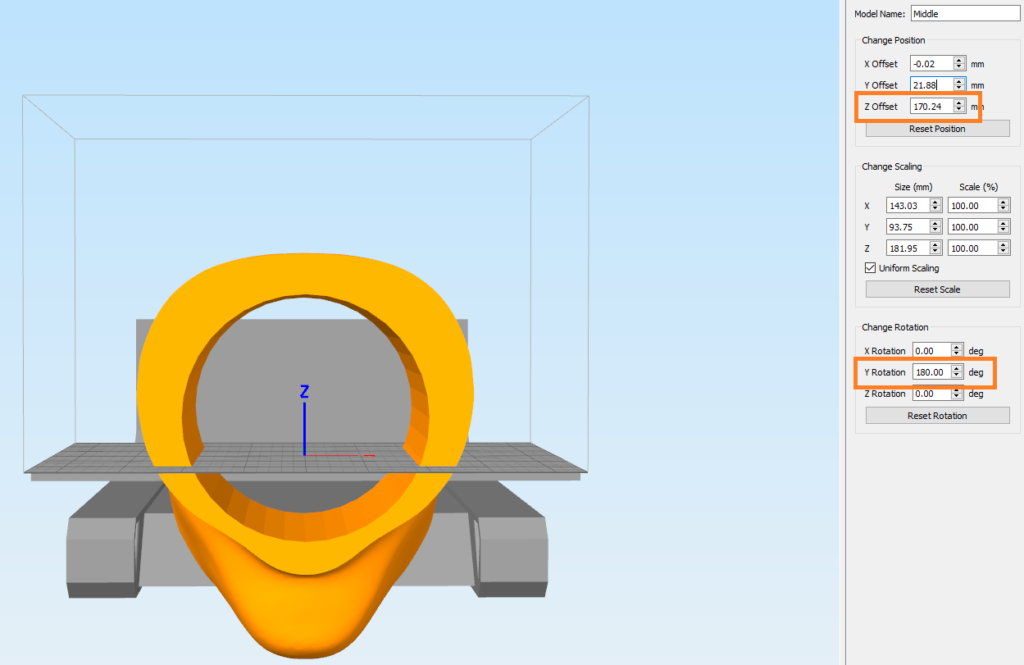The height and width of the screenshot is (665, 1024).
Task: Increase Z Scale percent with up arrow
Action: coord(1004,245)
